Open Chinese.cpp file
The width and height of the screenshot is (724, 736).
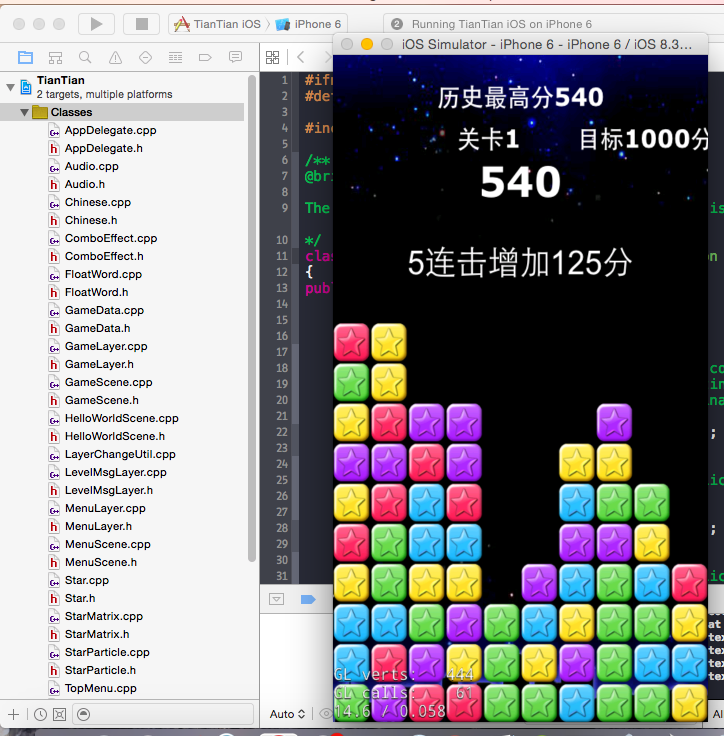(98, 202)
